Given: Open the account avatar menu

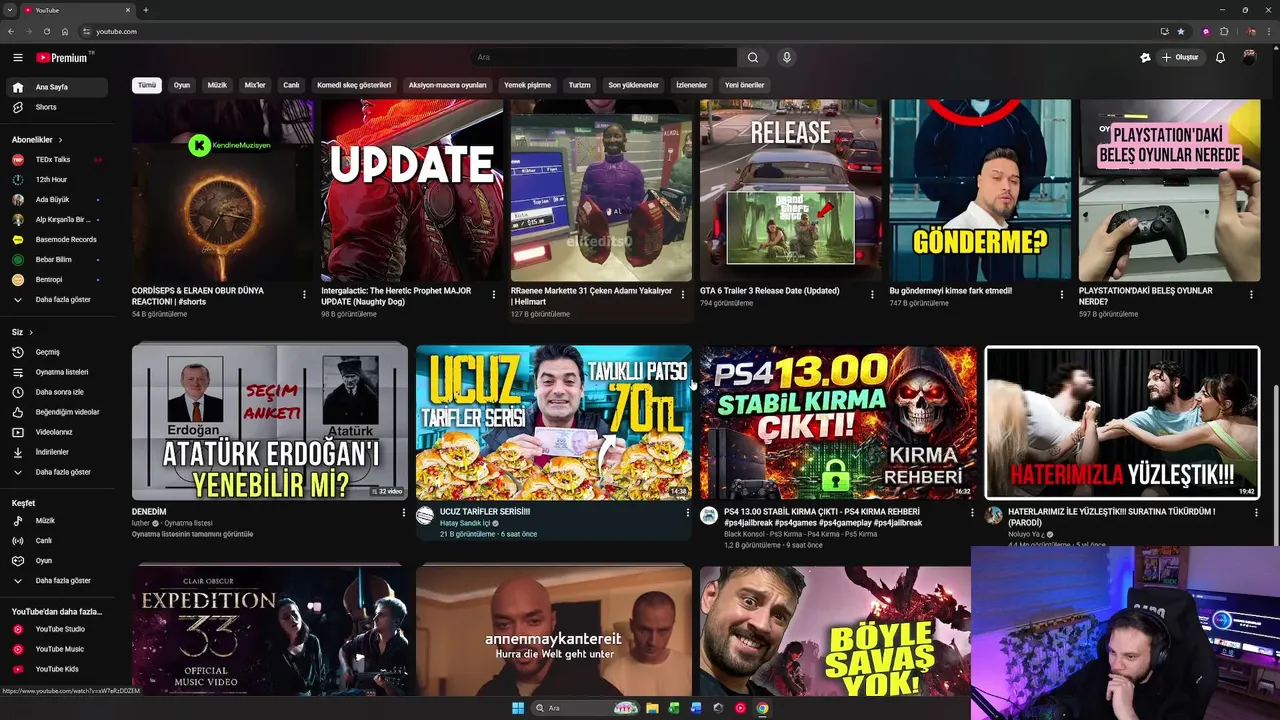Looking at the screenshot, I should point(1249,58).
